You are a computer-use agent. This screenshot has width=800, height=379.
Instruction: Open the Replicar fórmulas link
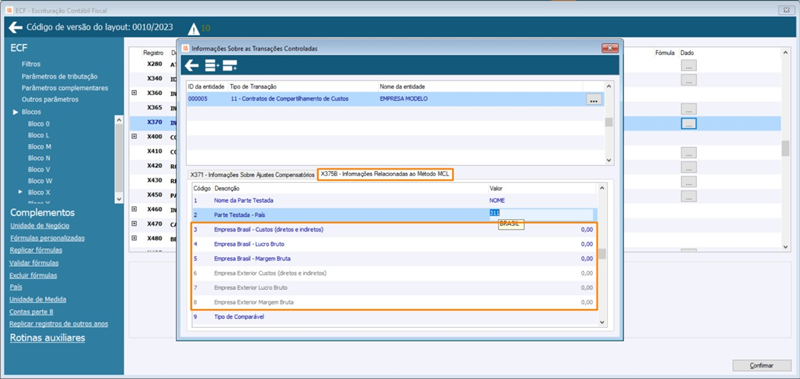(x=36, y=250)
